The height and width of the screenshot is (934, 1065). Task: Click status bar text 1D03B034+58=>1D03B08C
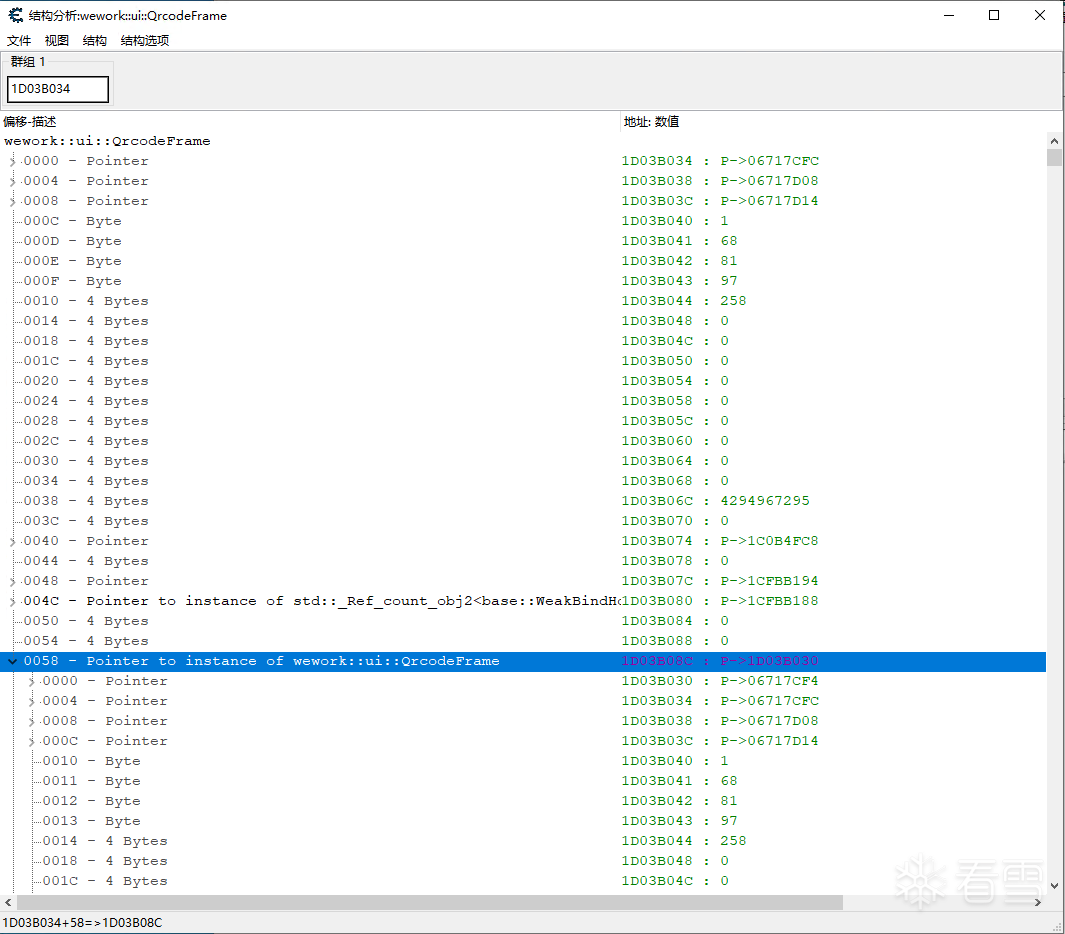(x=82, y=923)
